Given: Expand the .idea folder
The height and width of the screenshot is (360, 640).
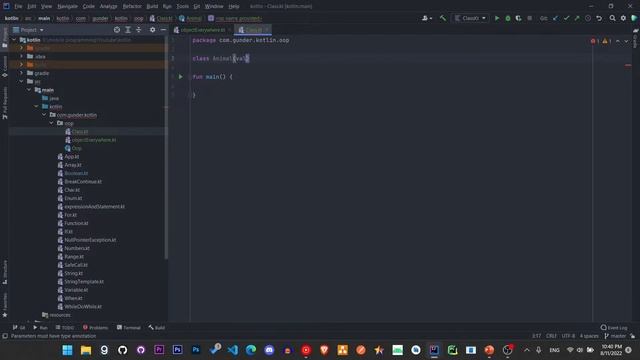Looking at the screenshot, I should pos(22,56).
